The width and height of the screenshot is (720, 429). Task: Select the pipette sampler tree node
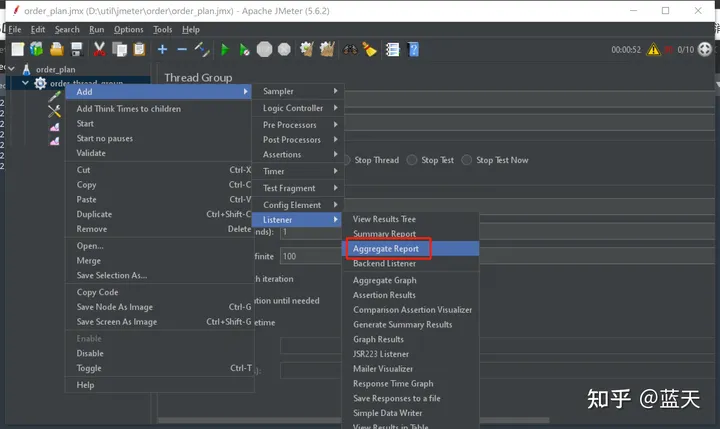(x=54, y=96)
